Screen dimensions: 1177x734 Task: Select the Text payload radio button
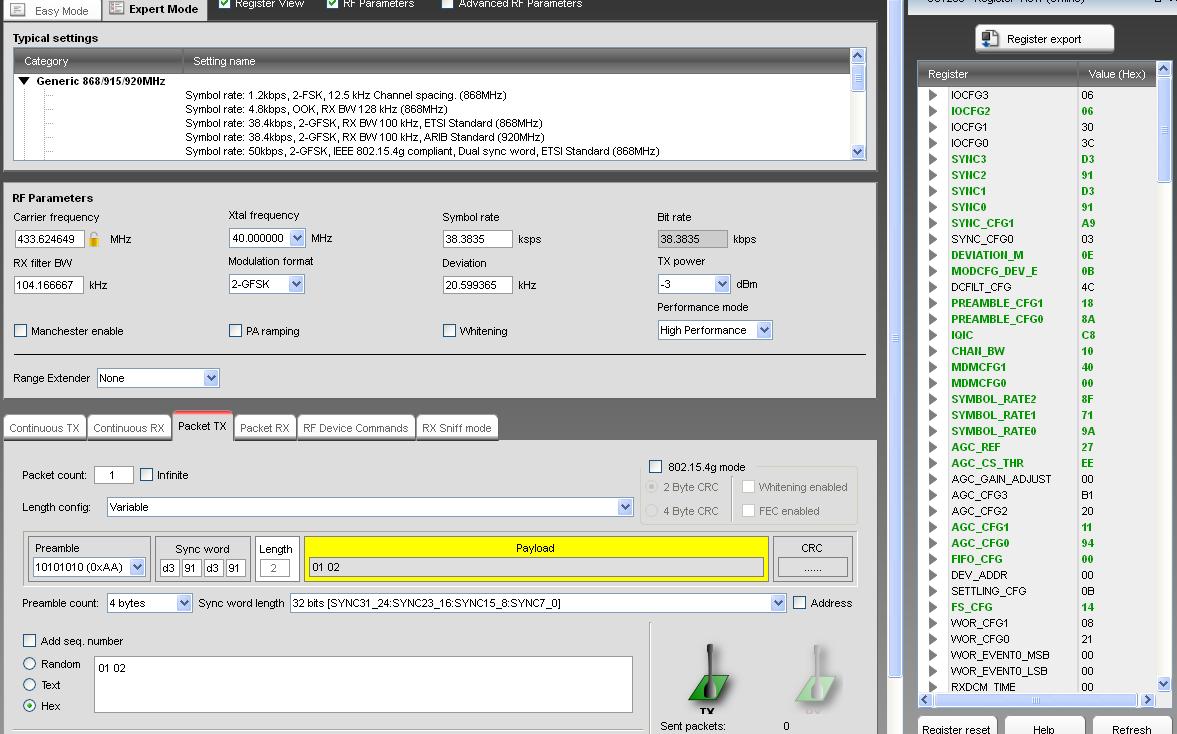[29, 685]
